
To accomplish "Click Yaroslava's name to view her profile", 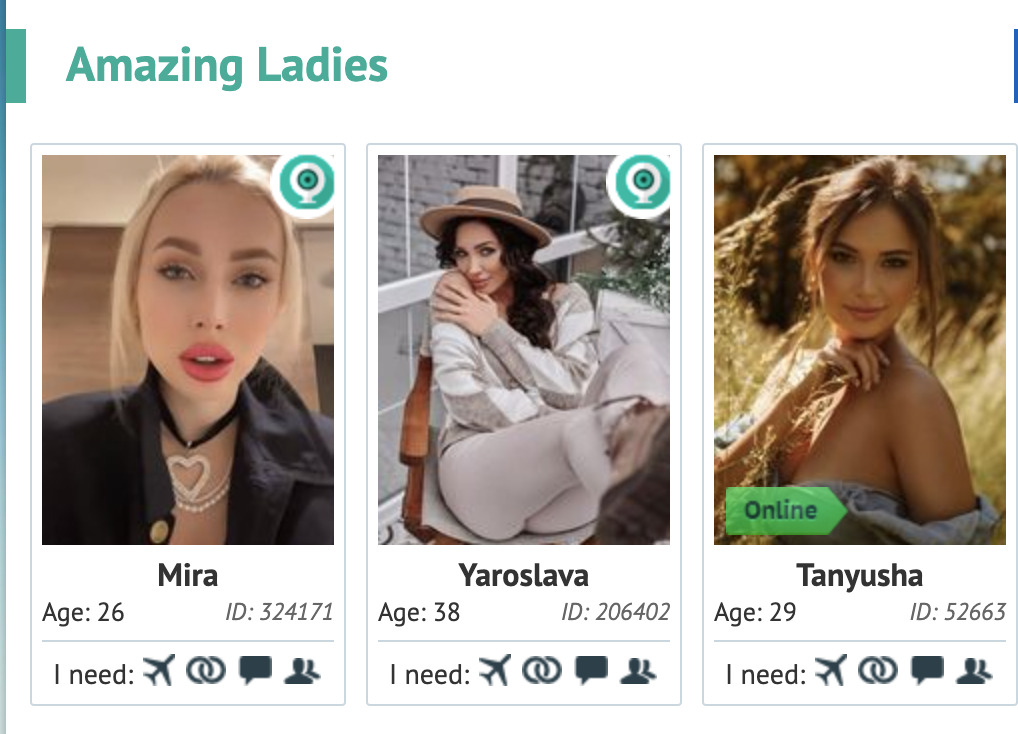I will [524, 575].
